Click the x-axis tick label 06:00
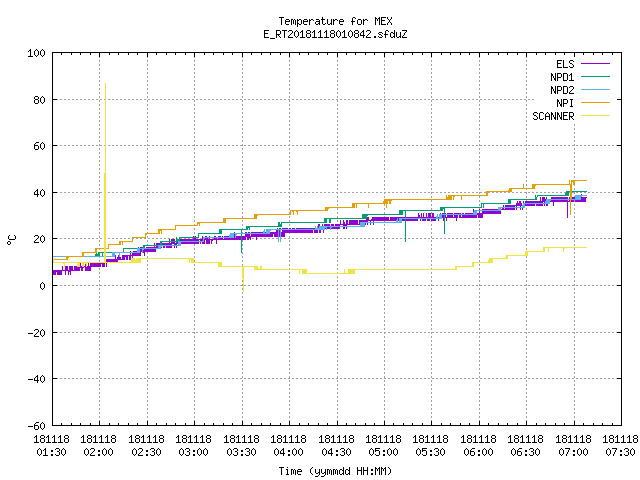The image size is (640, 480). point(478,452)
